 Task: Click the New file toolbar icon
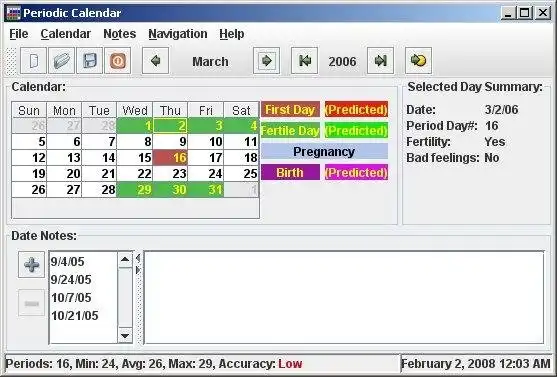pyautogui.click(x=33, y=61)
